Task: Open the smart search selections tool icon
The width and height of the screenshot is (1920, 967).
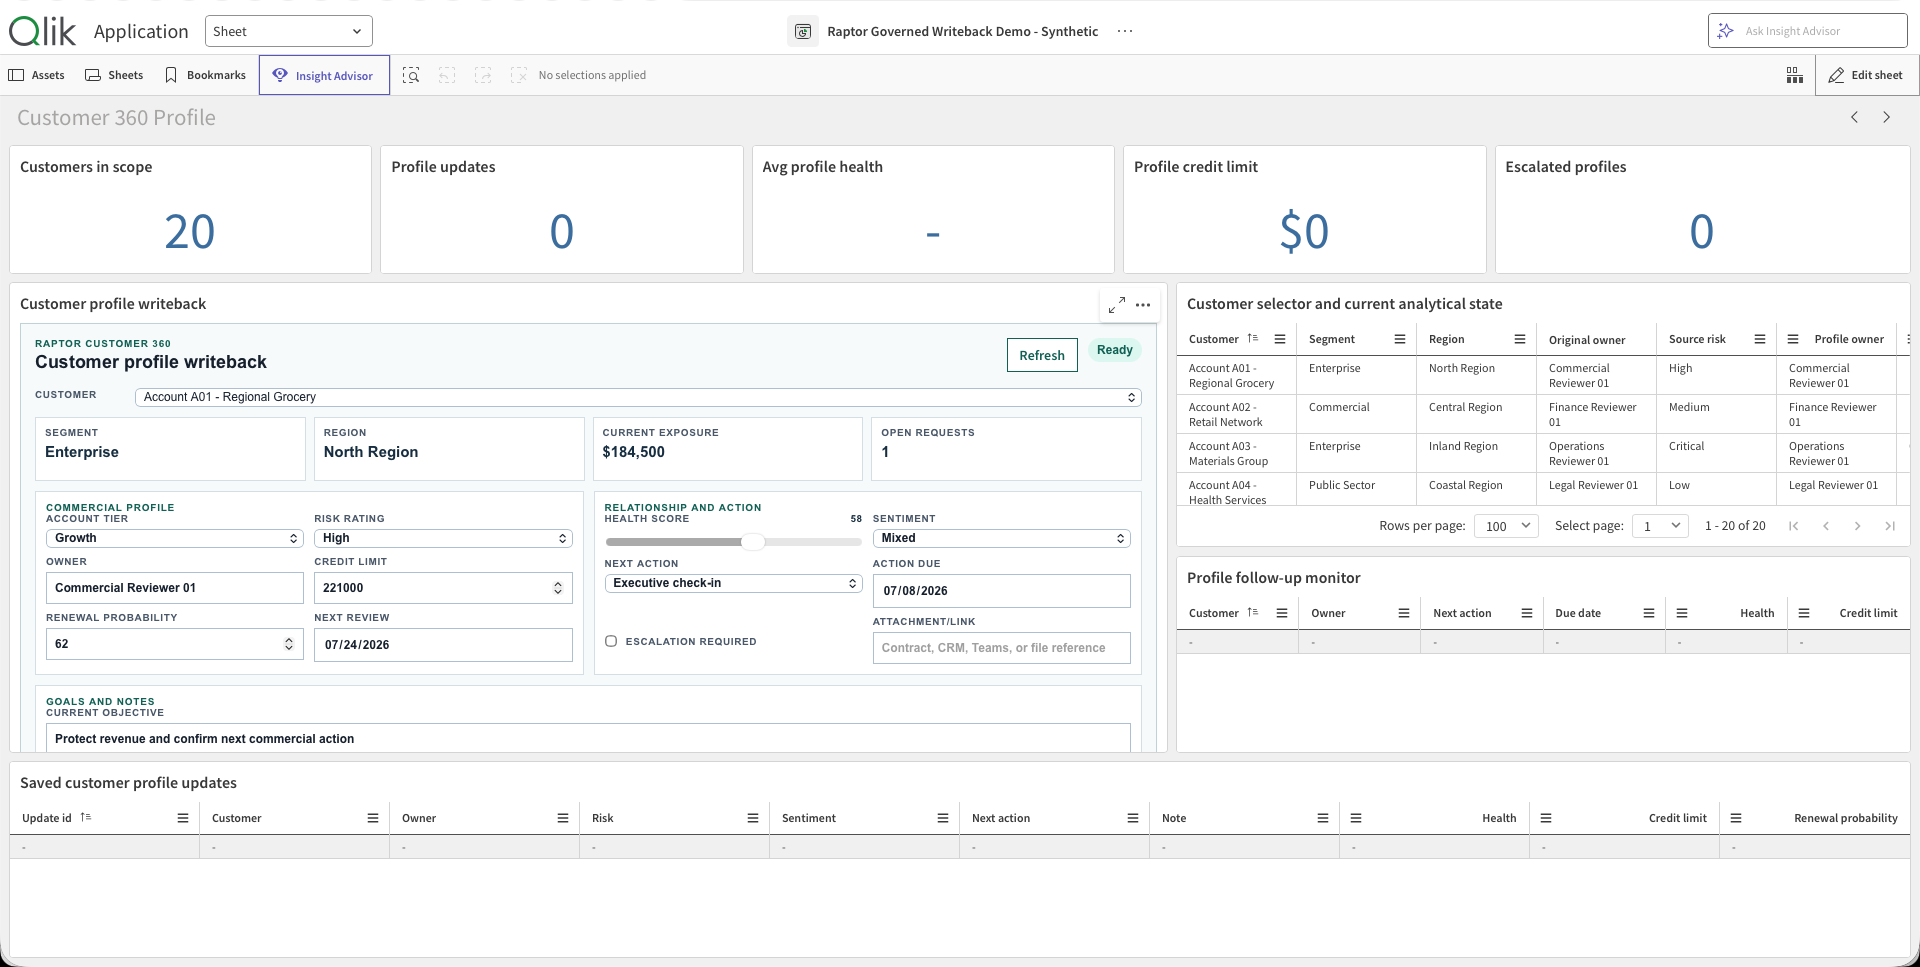Action: (x=411, y=75)
